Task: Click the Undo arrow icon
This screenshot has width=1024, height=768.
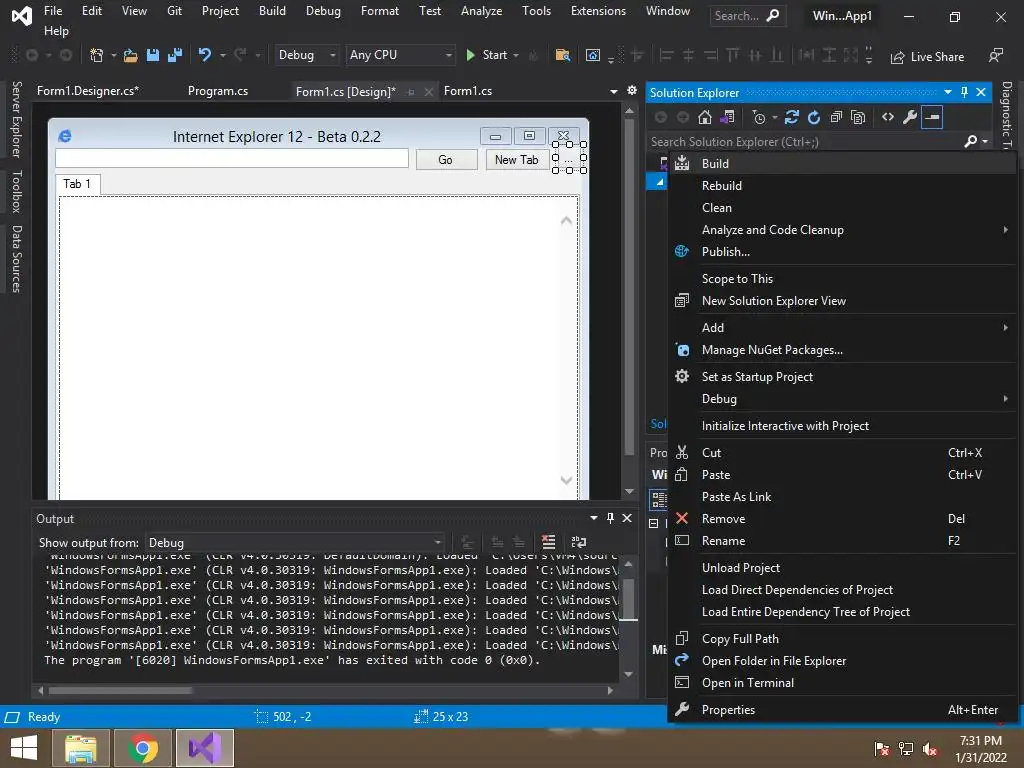Action: 205,55
